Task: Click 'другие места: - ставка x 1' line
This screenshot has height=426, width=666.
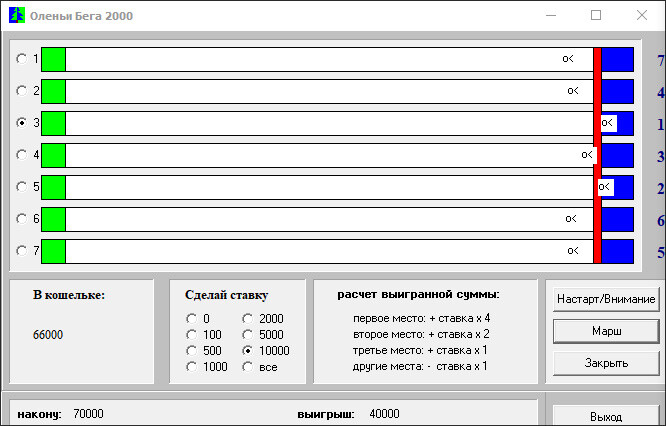Action: 420,366
